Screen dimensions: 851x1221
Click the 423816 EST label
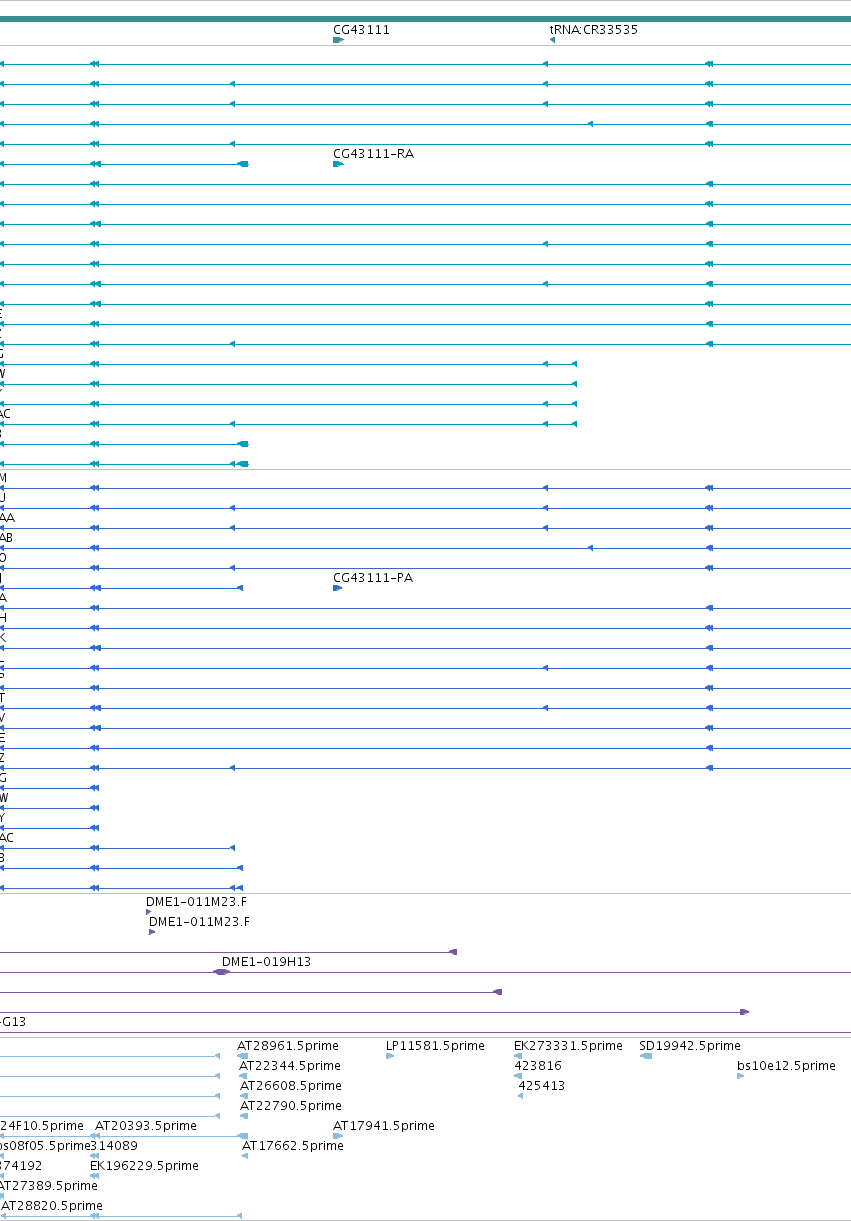(x=539, y=1066)
